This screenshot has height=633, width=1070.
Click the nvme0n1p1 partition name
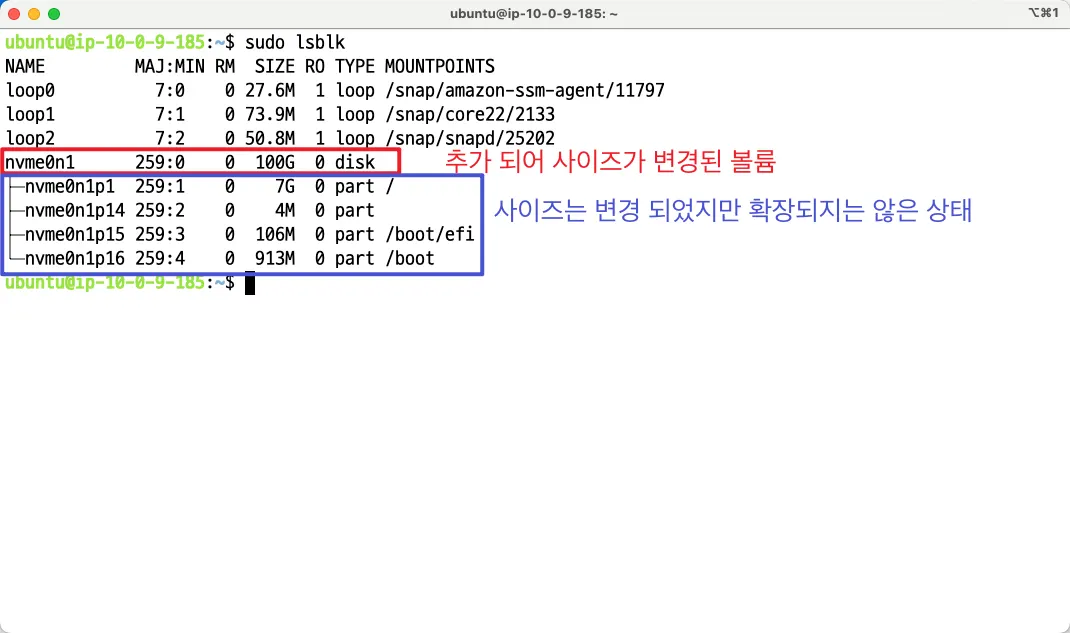(x=70, y=186)
